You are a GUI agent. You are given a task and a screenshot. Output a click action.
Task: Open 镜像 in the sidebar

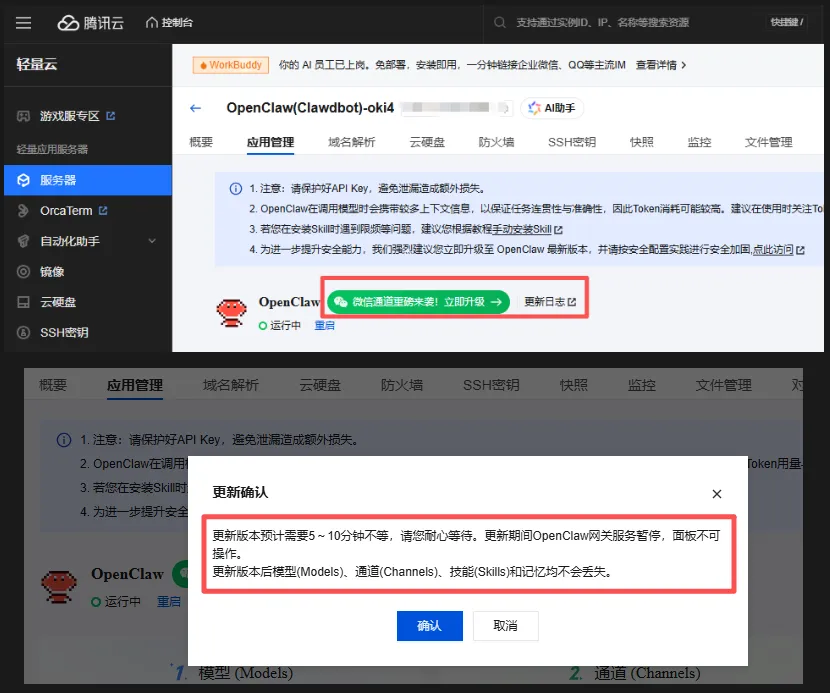(52, 272)
